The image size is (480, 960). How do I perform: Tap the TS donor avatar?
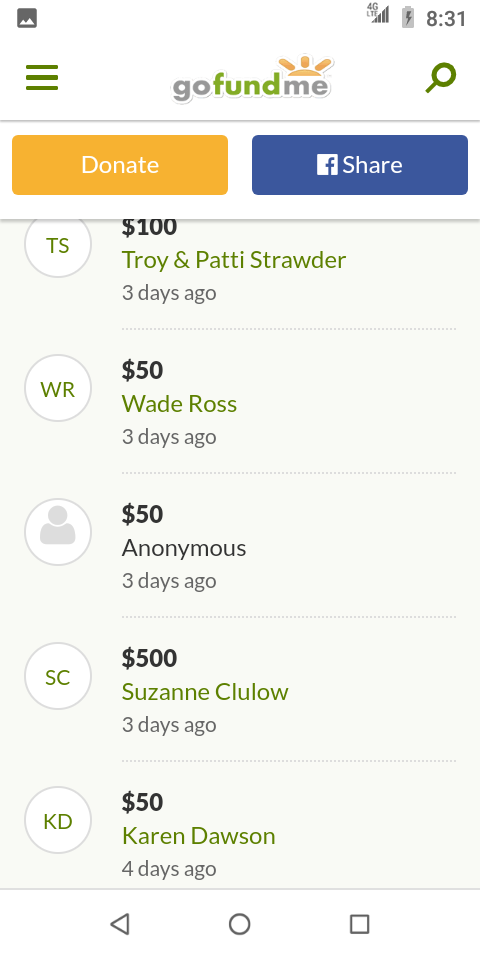pos(58,244)
